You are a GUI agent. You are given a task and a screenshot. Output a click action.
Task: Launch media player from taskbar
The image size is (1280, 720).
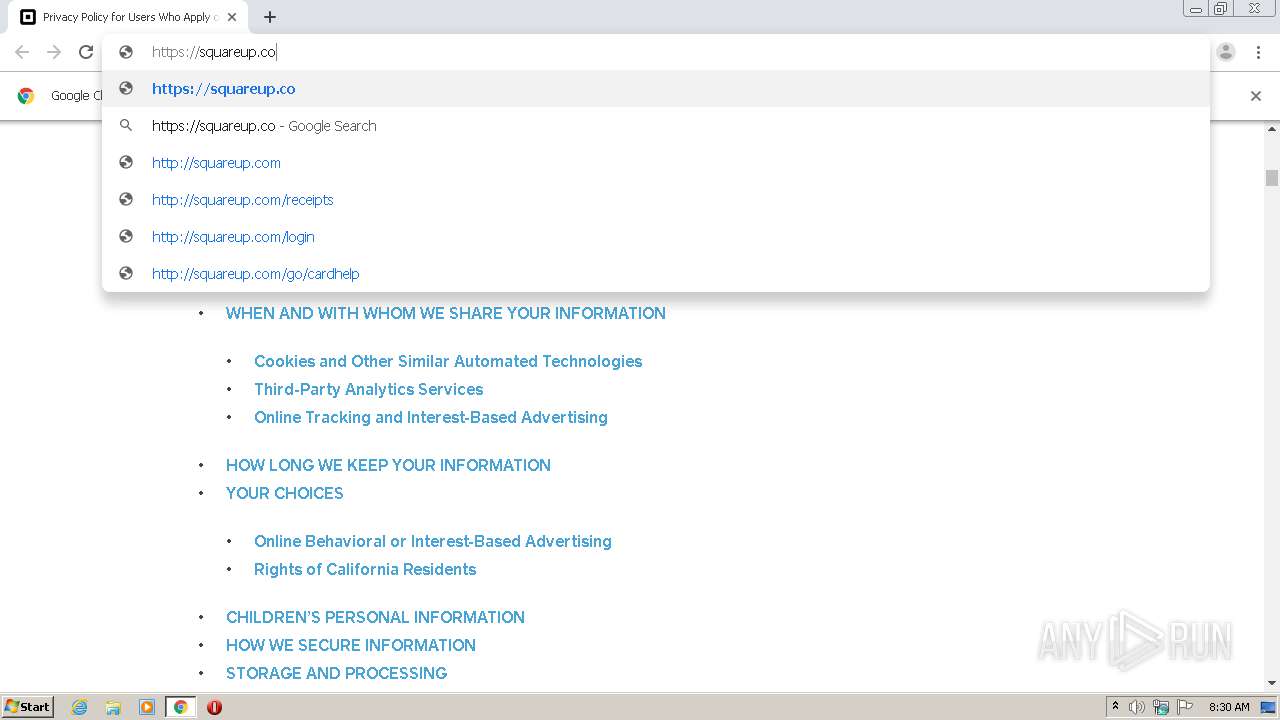pos(147,707)
